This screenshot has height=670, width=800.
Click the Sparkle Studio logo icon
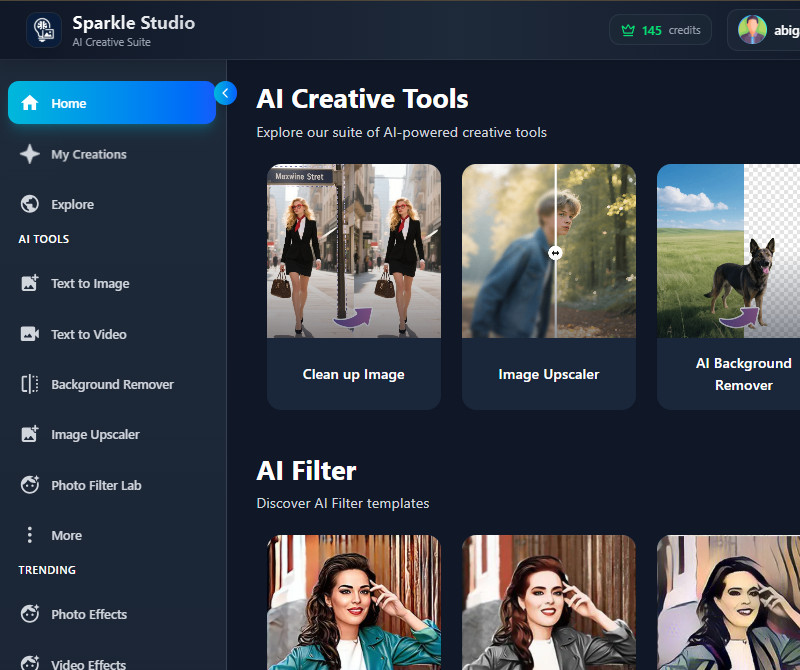(x=43, y=30)
